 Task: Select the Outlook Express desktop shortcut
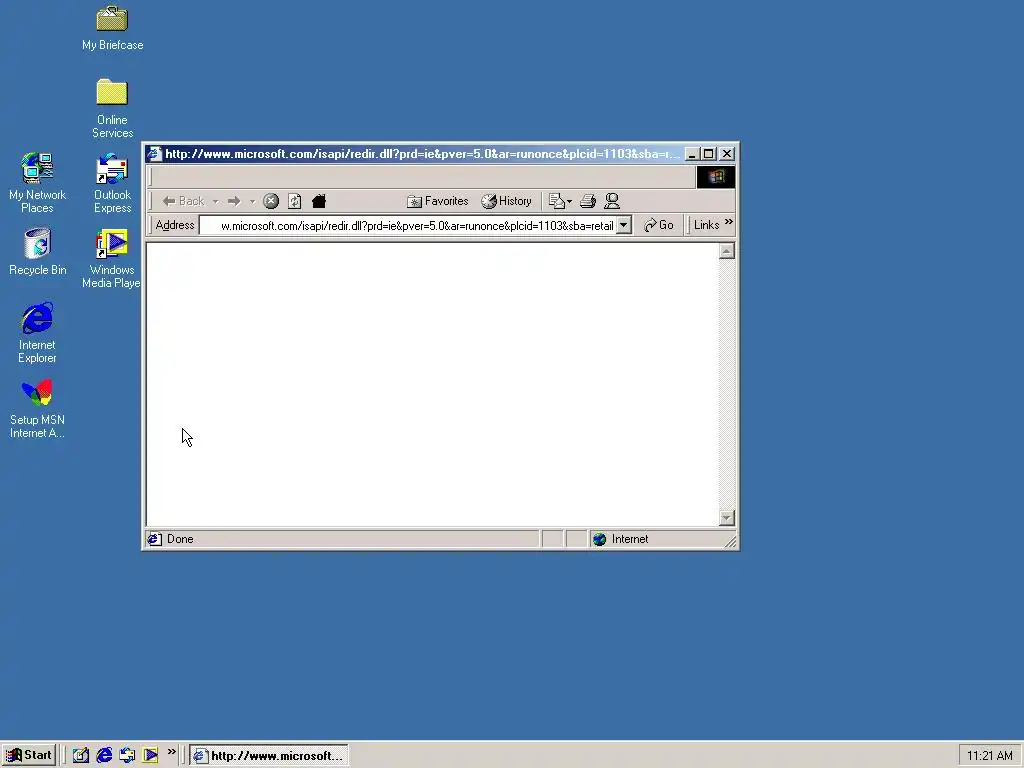112,184
